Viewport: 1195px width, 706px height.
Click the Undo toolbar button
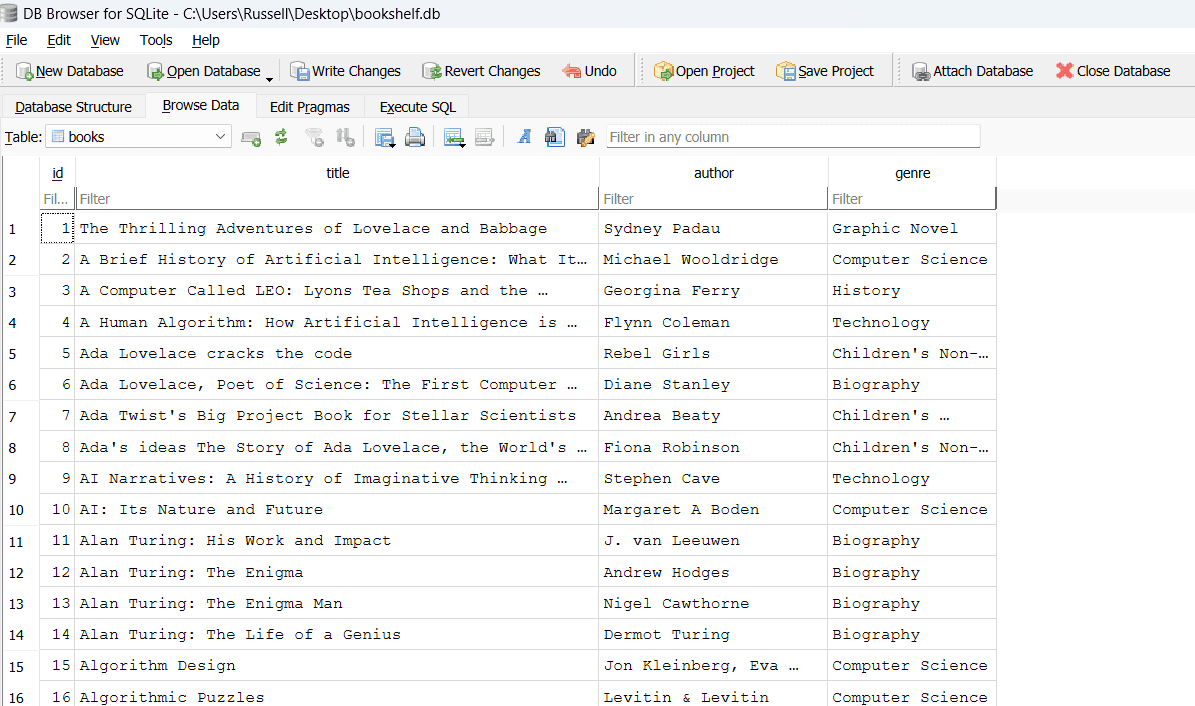tap(589, 71)
